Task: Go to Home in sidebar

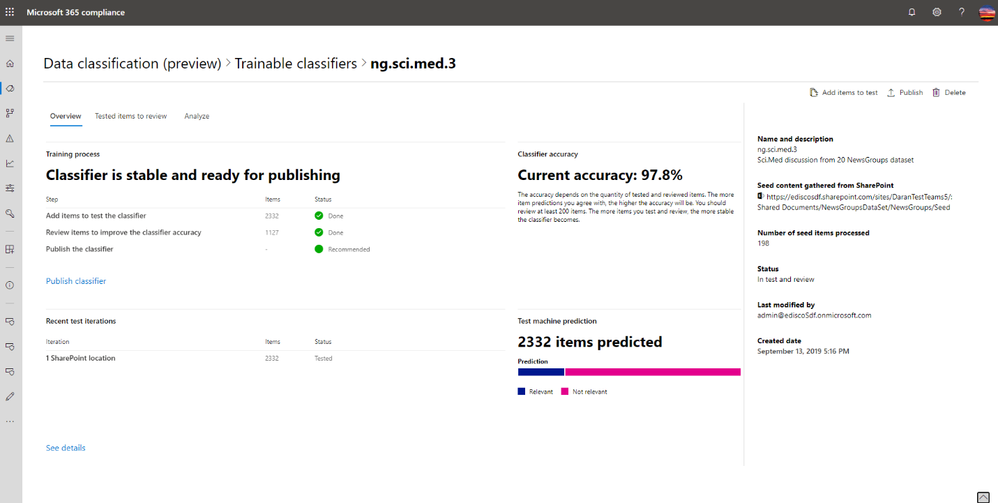Action: coord(10,63)
